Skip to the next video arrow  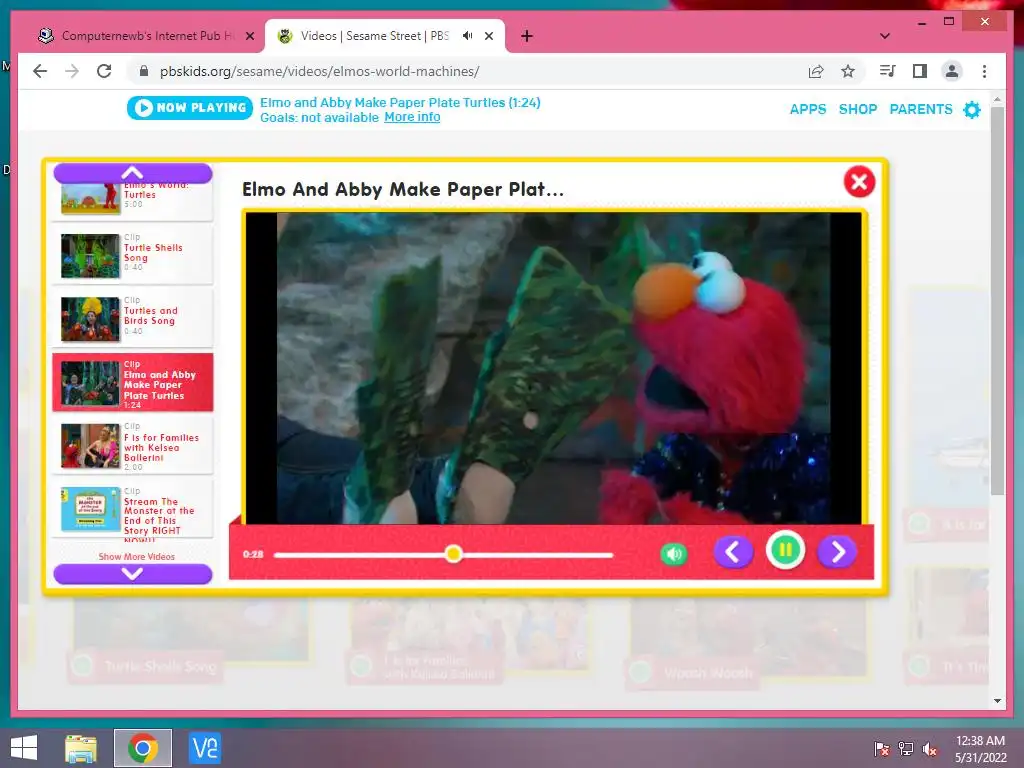pyautogui.click(x=837, y=552)
